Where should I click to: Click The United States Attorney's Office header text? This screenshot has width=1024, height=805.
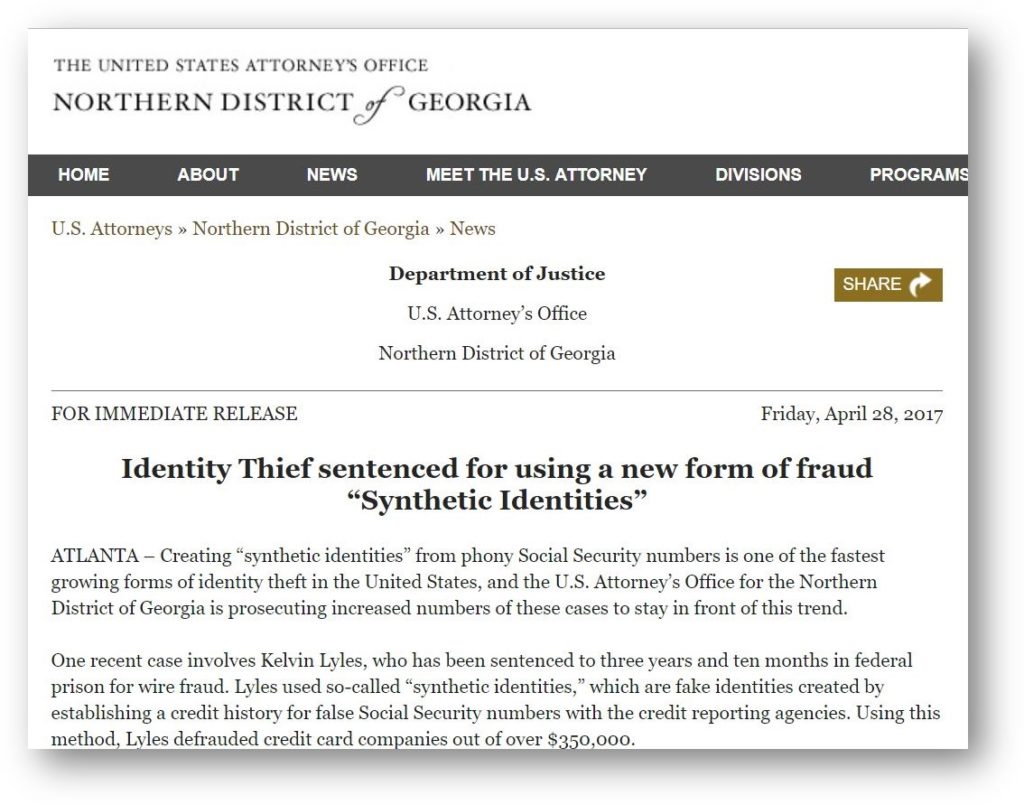point(241,65)
